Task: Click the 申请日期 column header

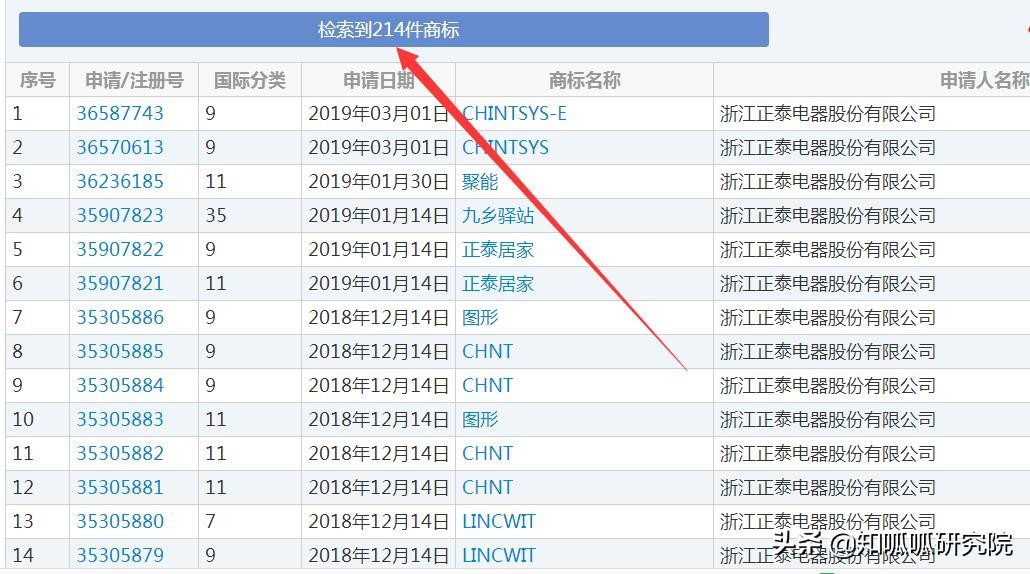Action: (378, 80)
